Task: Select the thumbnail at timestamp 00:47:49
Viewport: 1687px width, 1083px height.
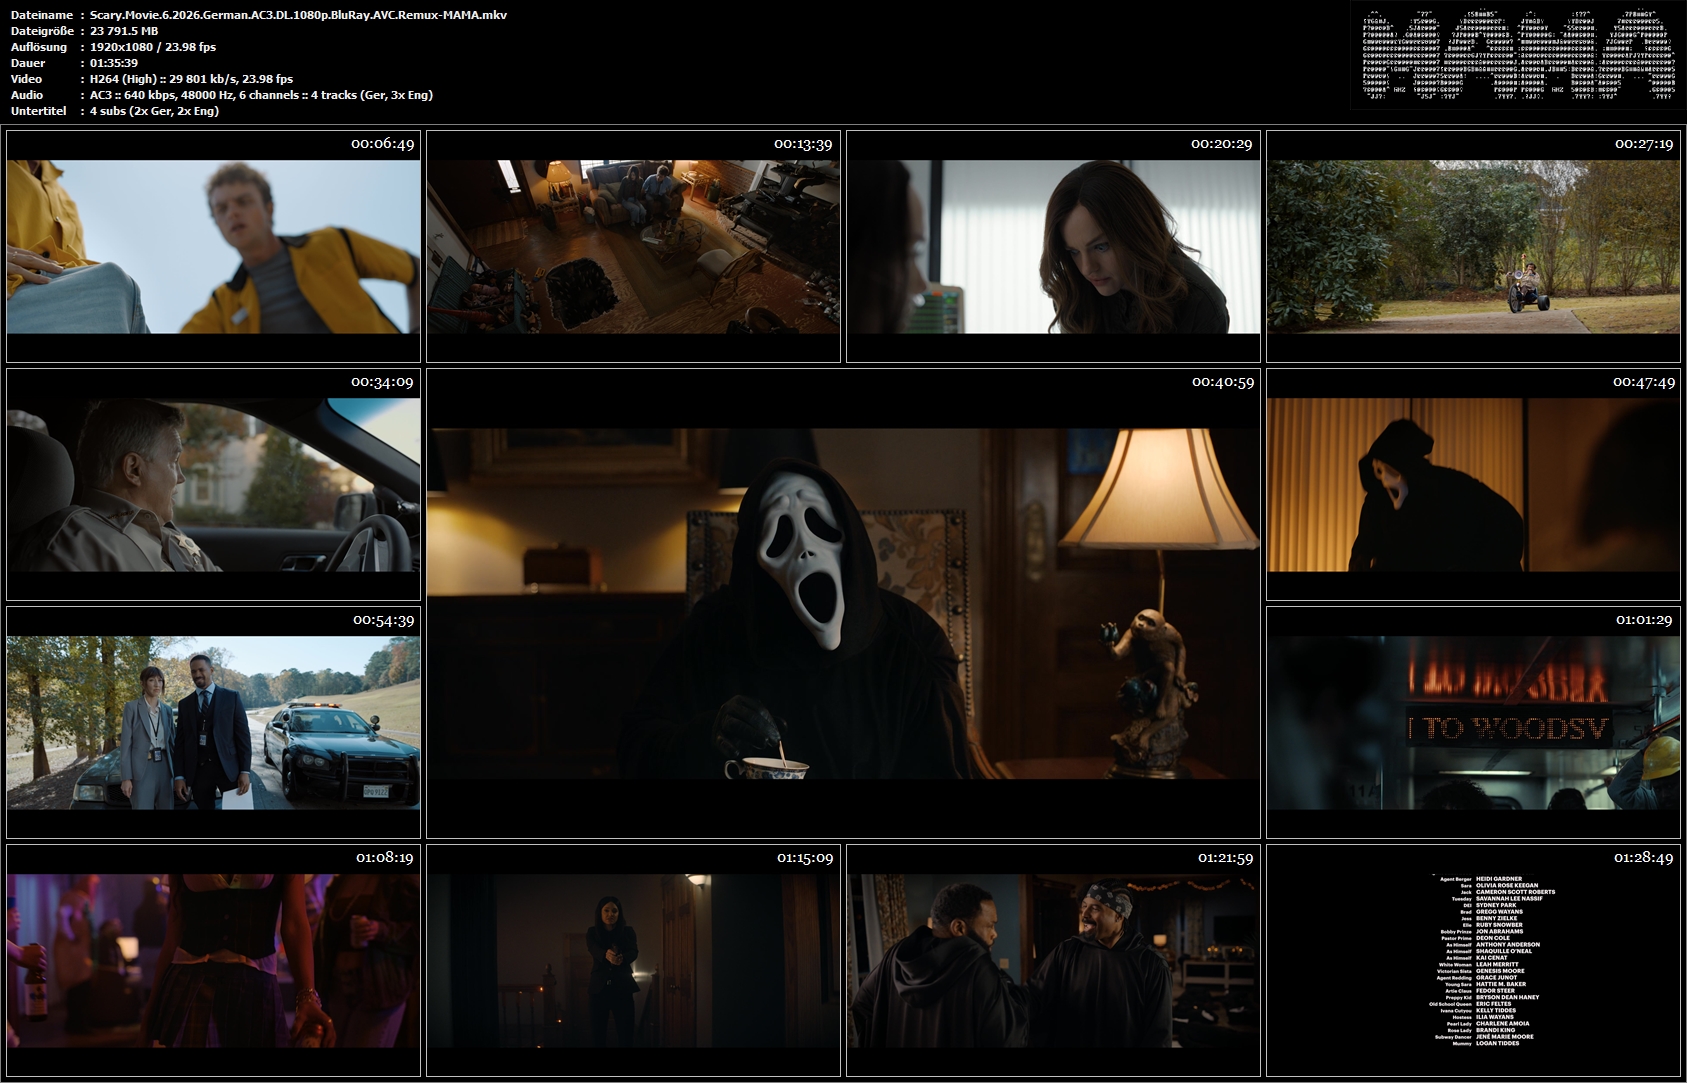Action: 1473,484
